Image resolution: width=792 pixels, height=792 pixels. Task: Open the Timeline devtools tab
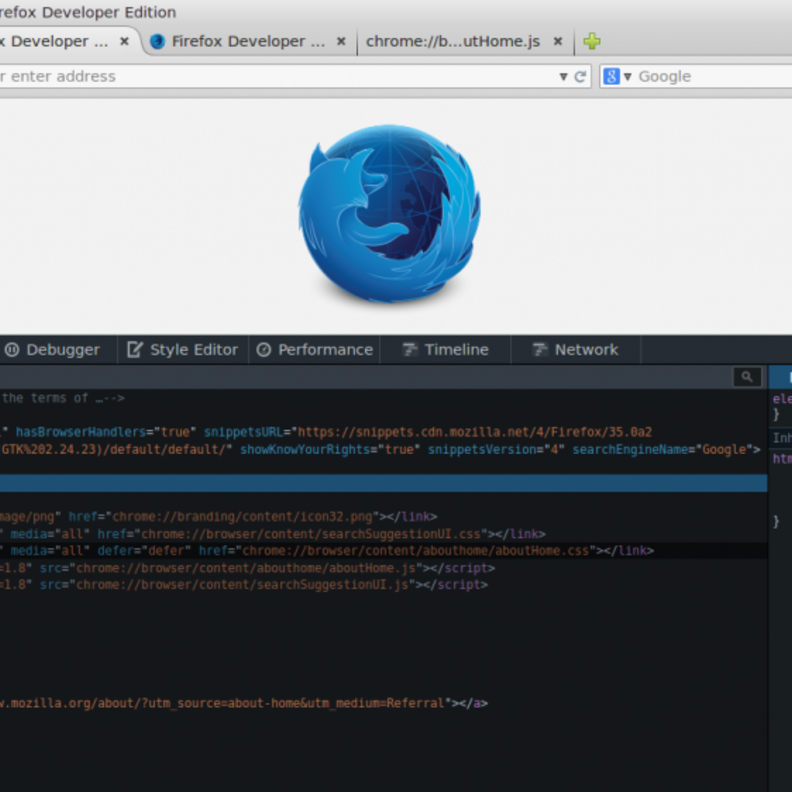pos(446,350)
